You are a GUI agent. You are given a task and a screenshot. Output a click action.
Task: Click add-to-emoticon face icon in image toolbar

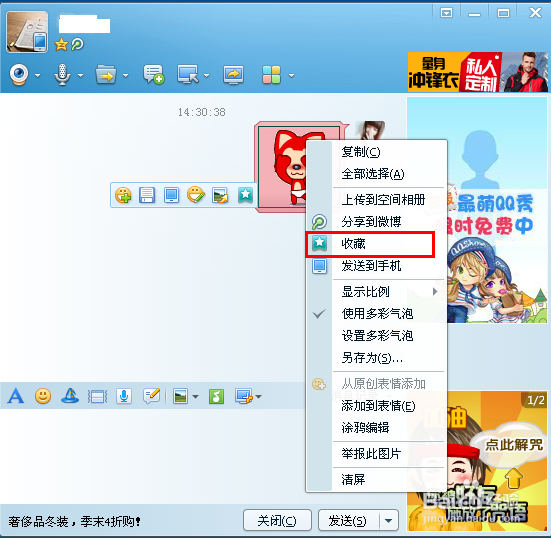(123, 195)
